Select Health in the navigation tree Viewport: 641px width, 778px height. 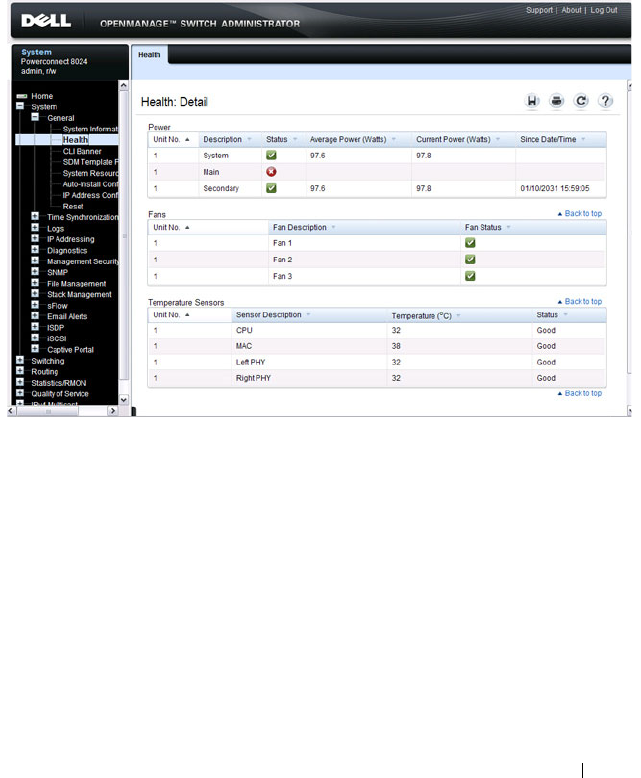point(75,140)
